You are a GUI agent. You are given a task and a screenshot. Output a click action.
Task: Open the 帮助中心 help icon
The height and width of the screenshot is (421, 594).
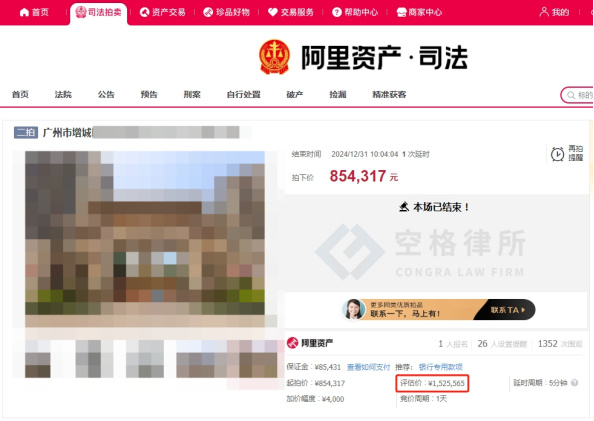[336, 13]
